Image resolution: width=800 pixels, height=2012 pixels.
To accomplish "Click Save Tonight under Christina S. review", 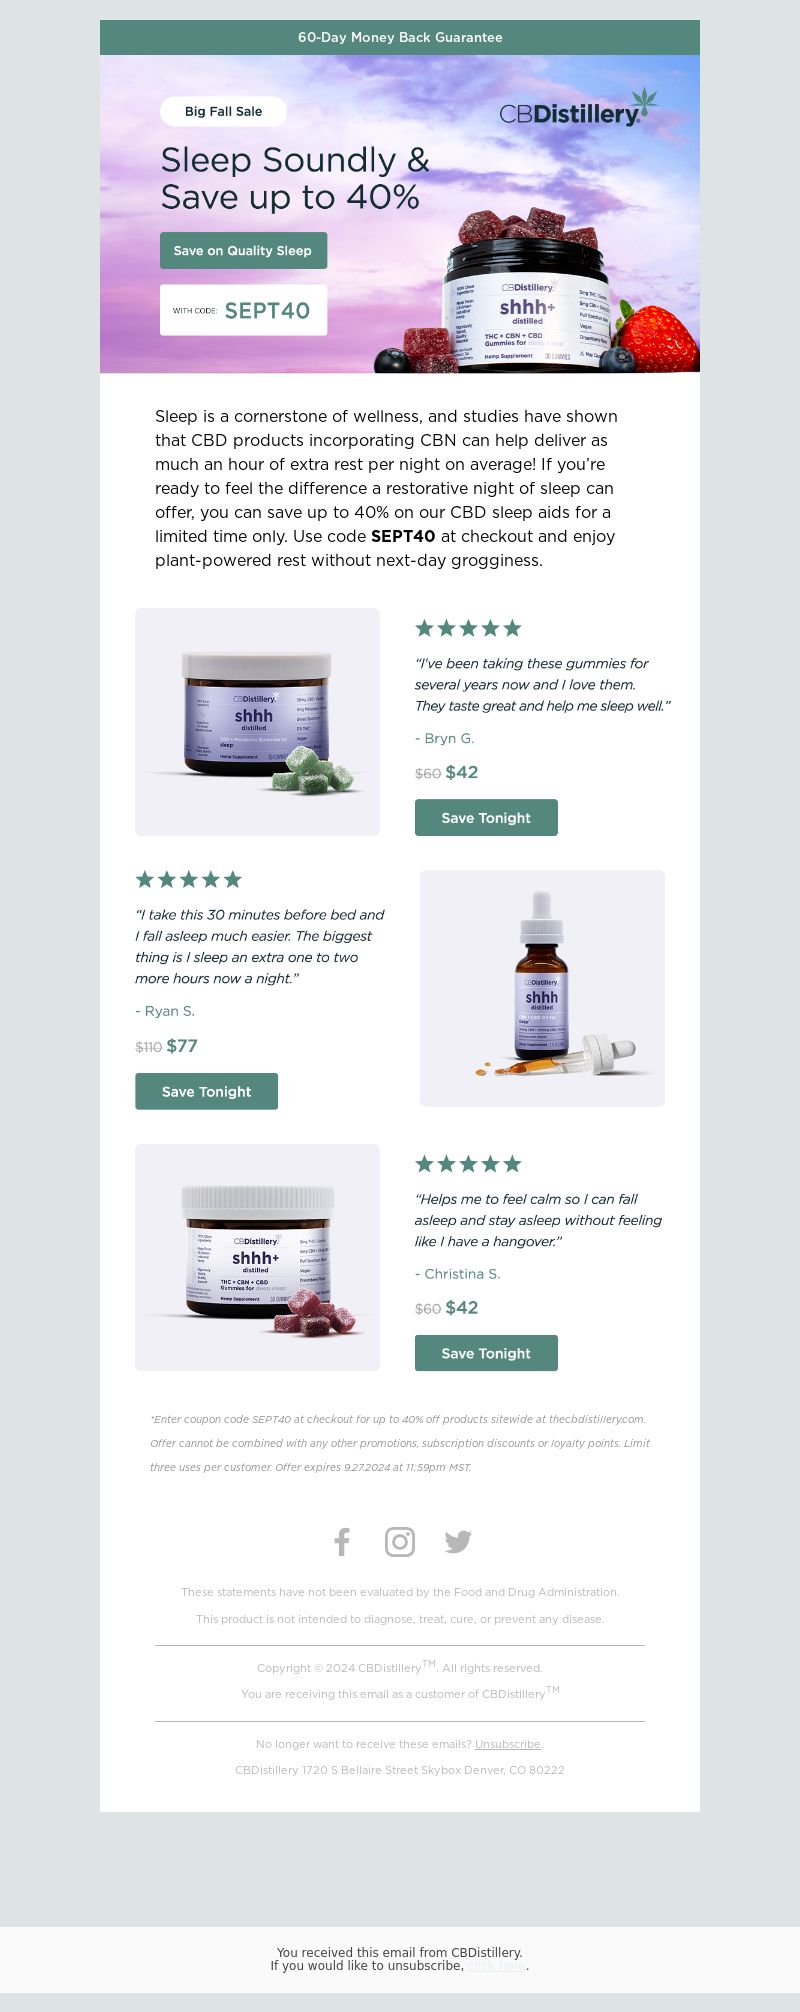I will coord(486,1353).
